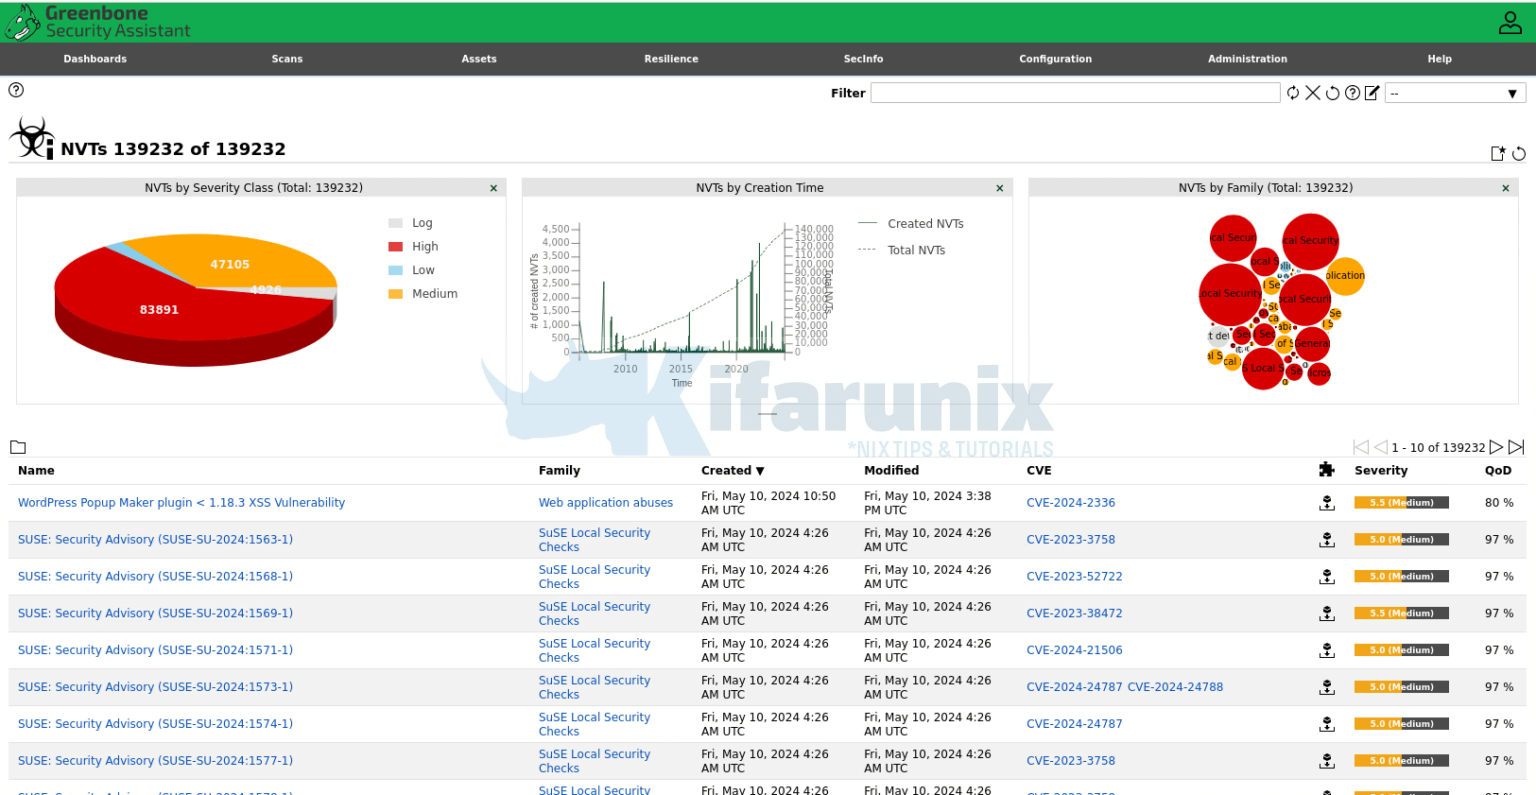View details for CVE-2024-2336
This screenshot has height=795, width=1536.
point(1070,502)
